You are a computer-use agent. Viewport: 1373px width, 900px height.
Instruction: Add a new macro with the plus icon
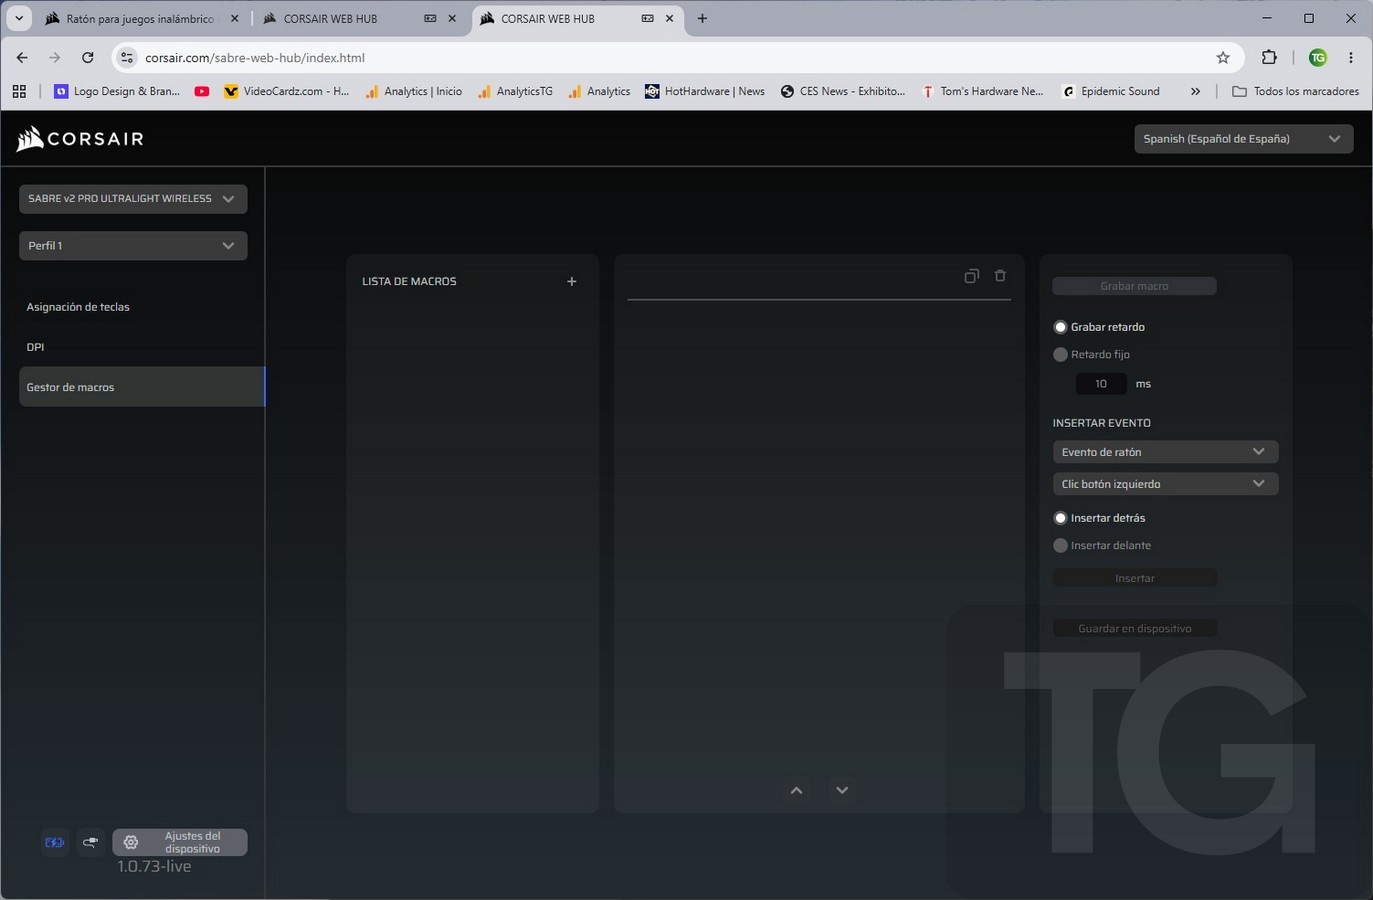572,282
